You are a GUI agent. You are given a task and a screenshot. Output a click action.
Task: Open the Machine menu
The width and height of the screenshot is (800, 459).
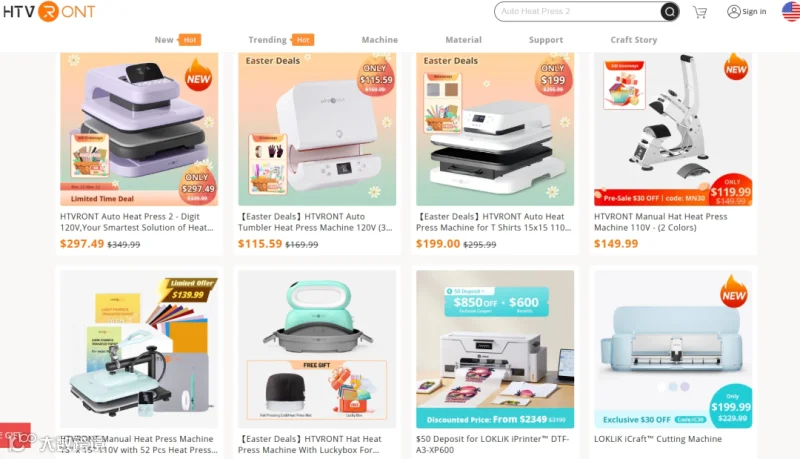(380, 40)
